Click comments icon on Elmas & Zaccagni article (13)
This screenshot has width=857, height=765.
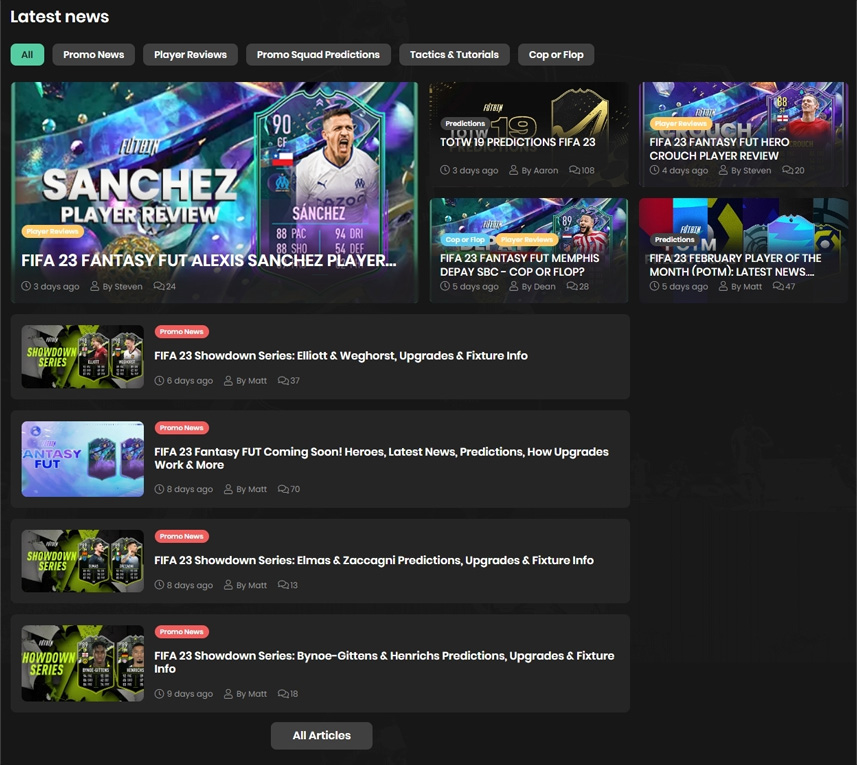coord(283,585)
